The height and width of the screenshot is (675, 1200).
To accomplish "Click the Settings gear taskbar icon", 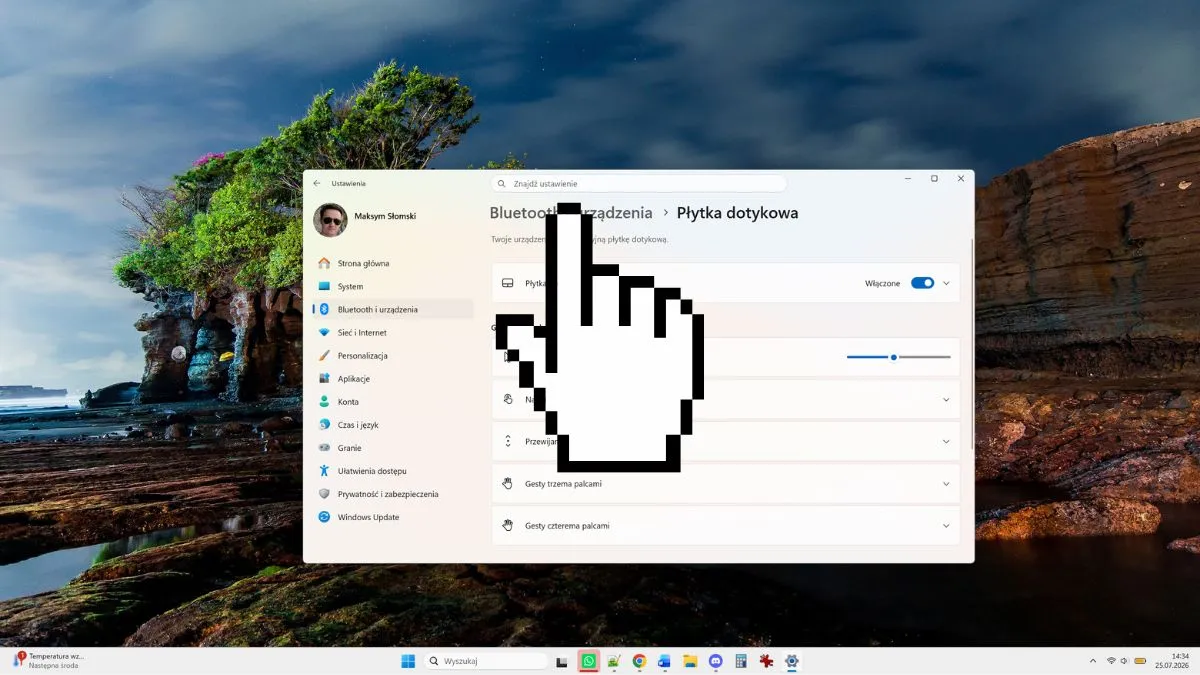I will click(x=792, y=661).
